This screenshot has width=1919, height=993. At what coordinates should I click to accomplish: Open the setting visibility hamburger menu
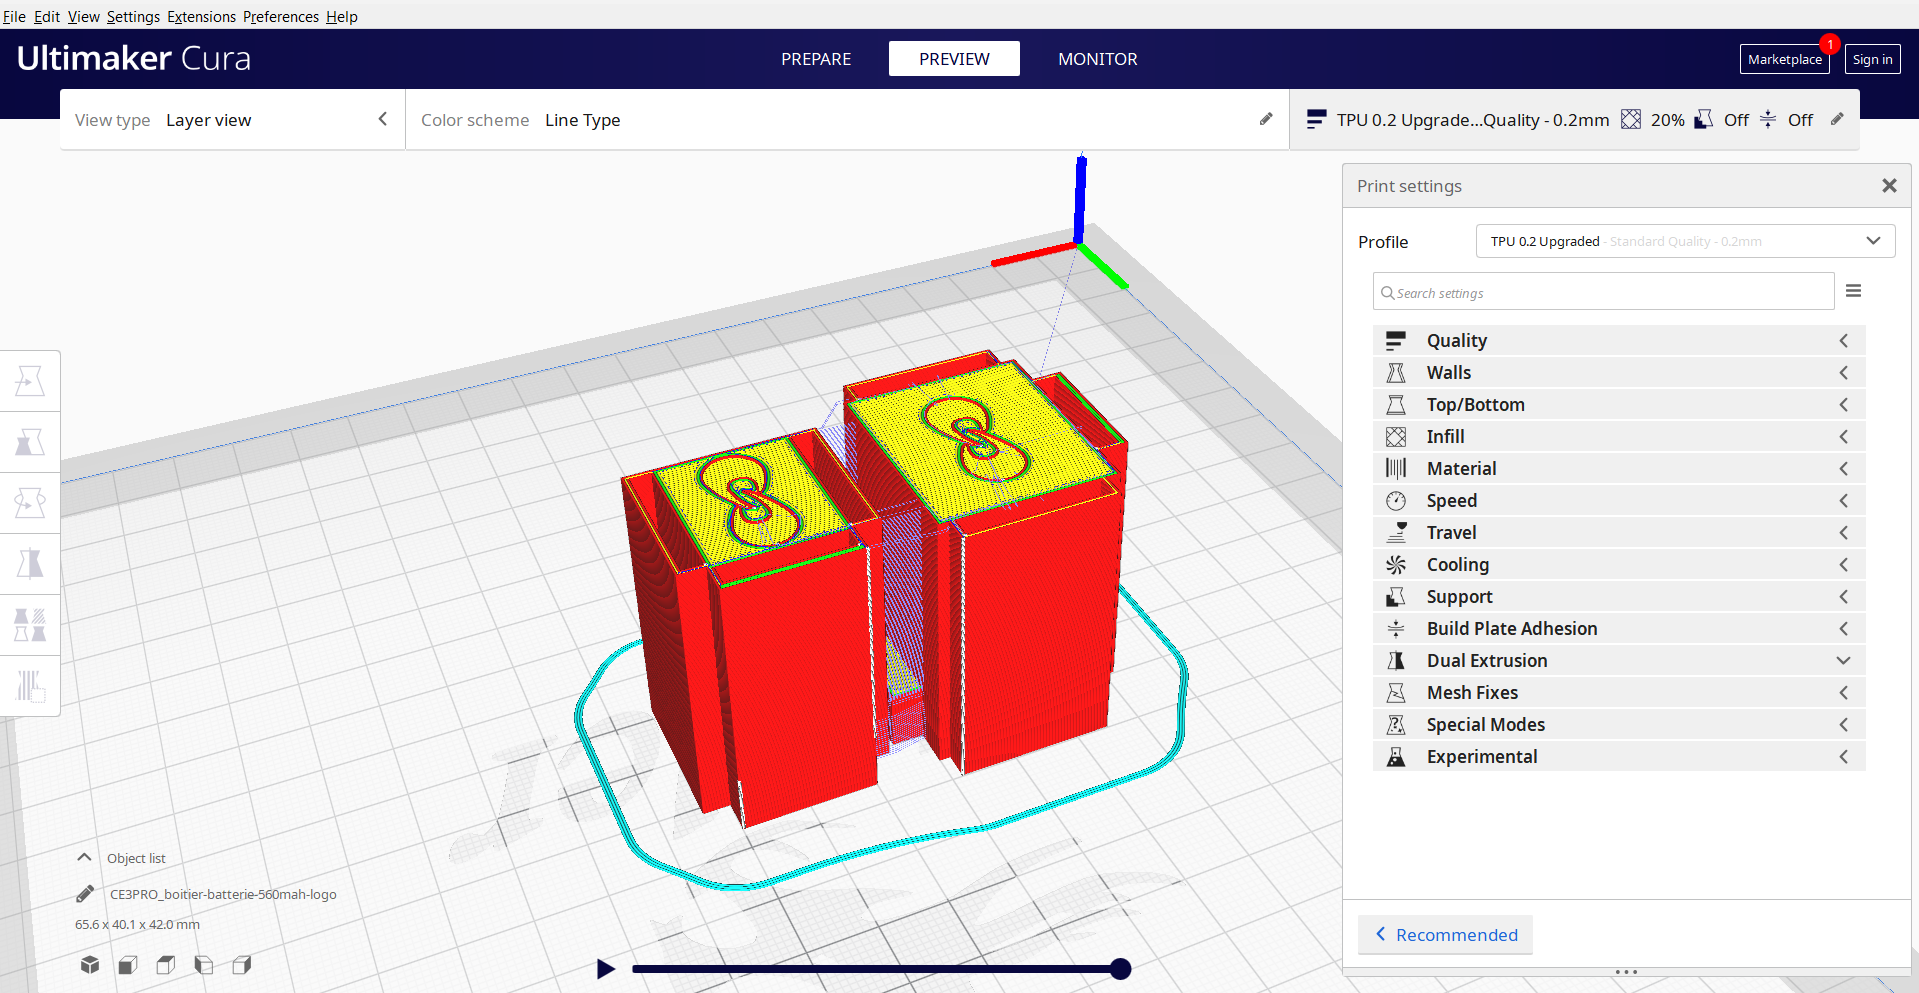(x=1853, y=291)
